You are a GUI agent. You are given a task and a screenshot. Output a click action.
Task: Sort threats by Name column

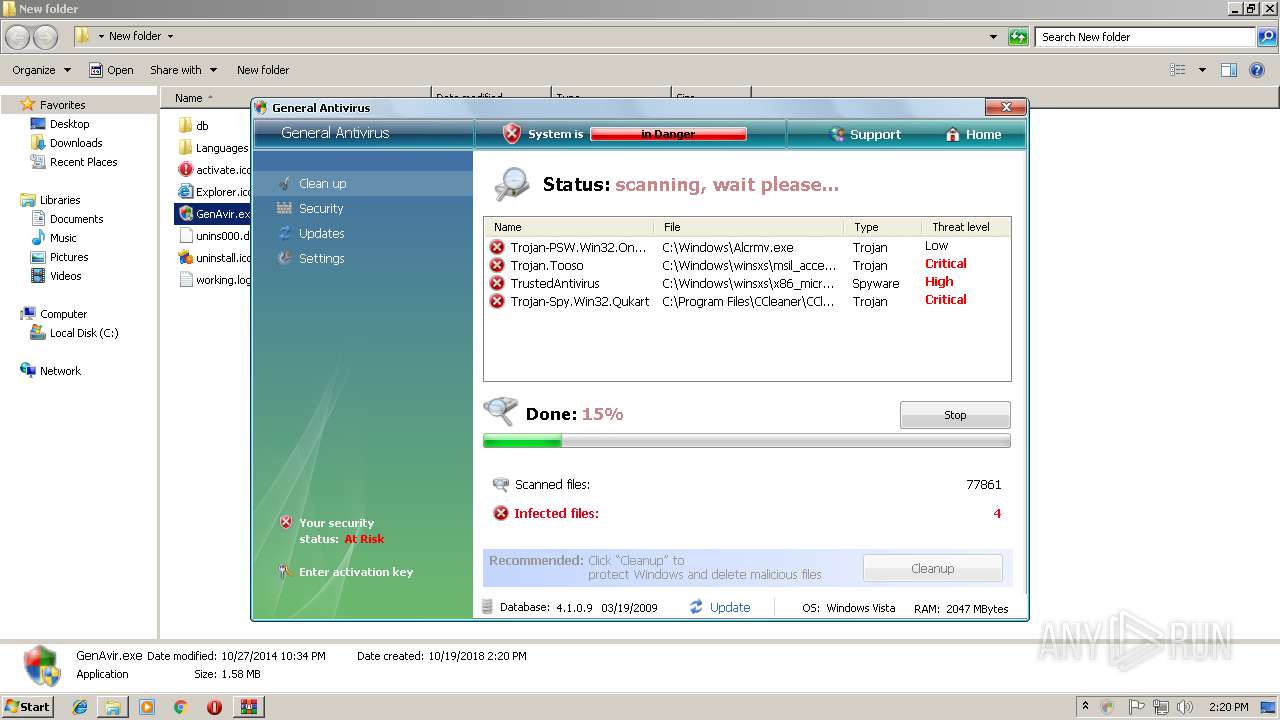tap(569, 227)
